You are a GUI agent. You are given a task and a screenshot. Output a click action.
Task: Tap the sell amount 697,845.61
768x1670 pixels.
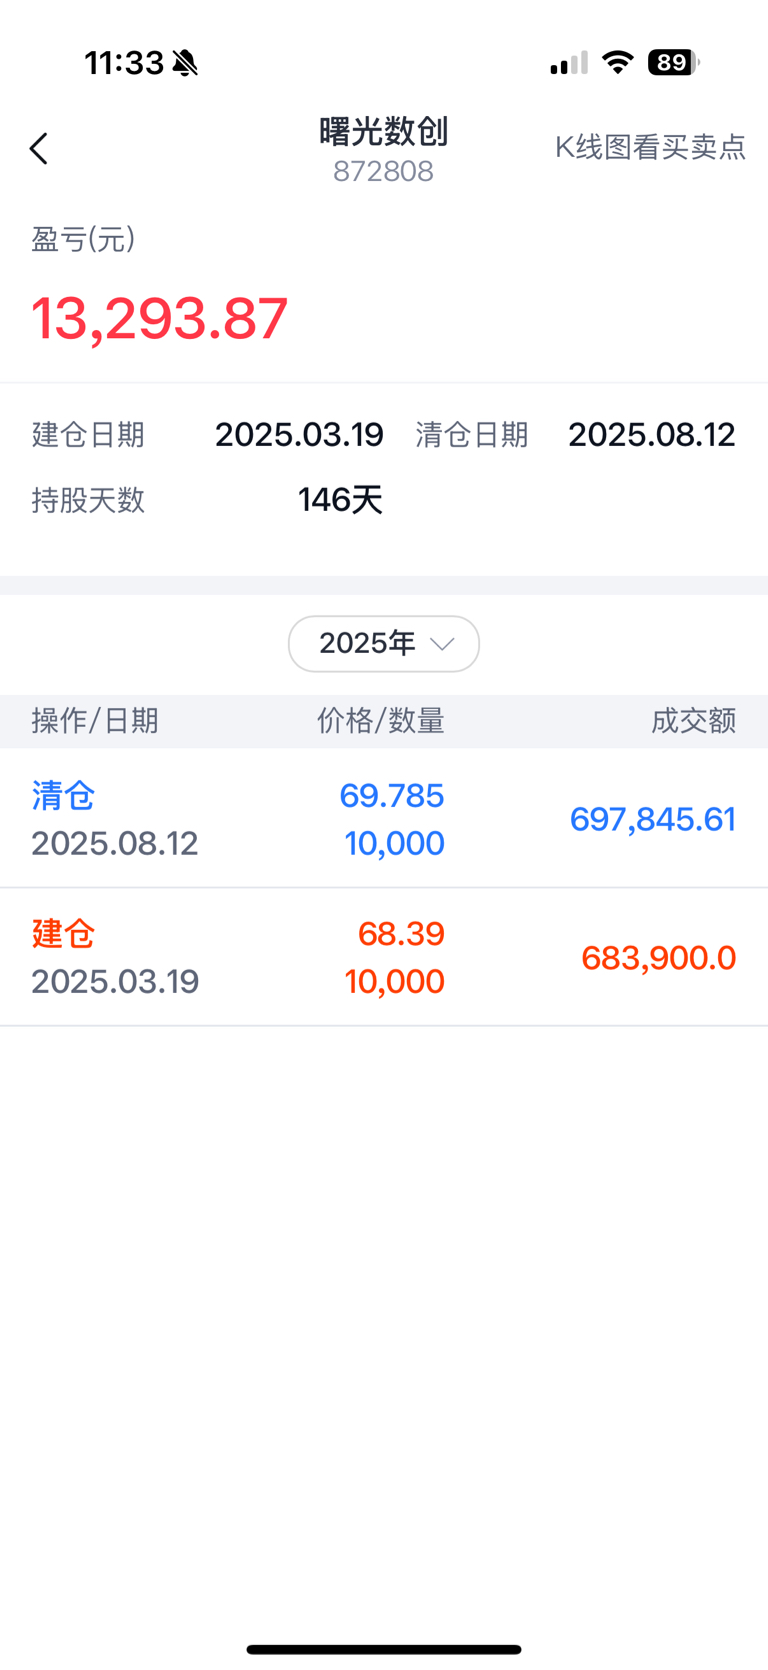(653, 819)
